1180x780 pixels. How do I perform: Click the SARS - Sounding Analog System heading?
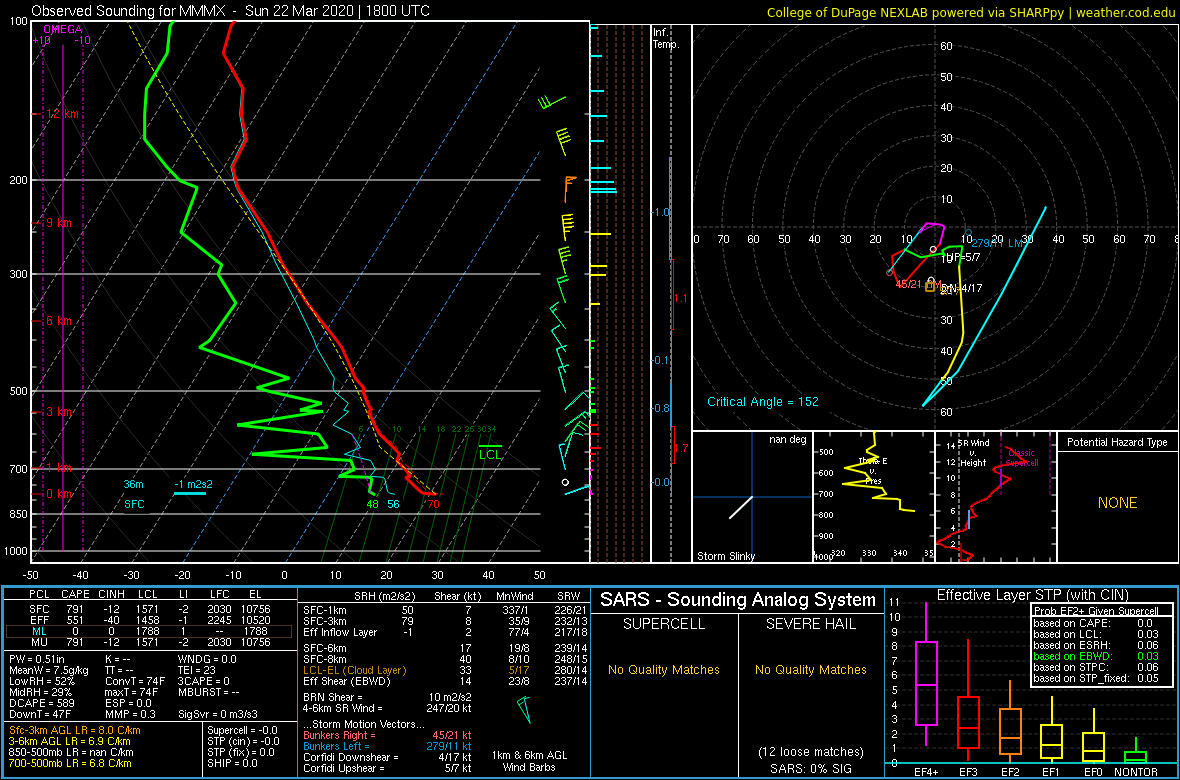[738, 600]
